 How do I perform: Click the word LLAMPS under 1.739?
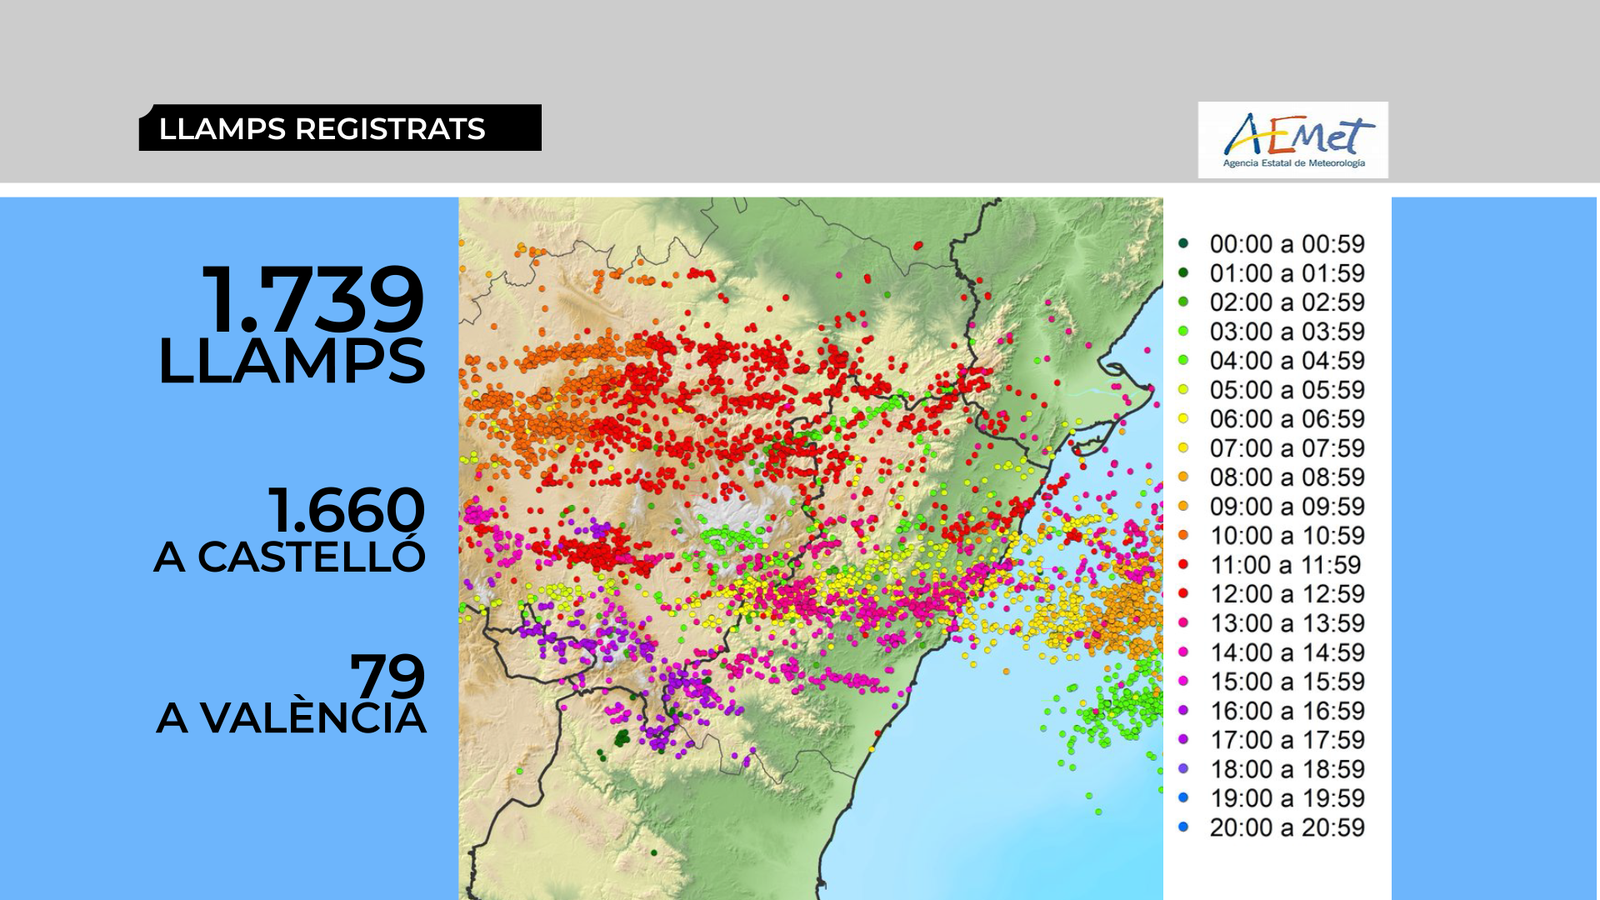(x=291, y=361)
